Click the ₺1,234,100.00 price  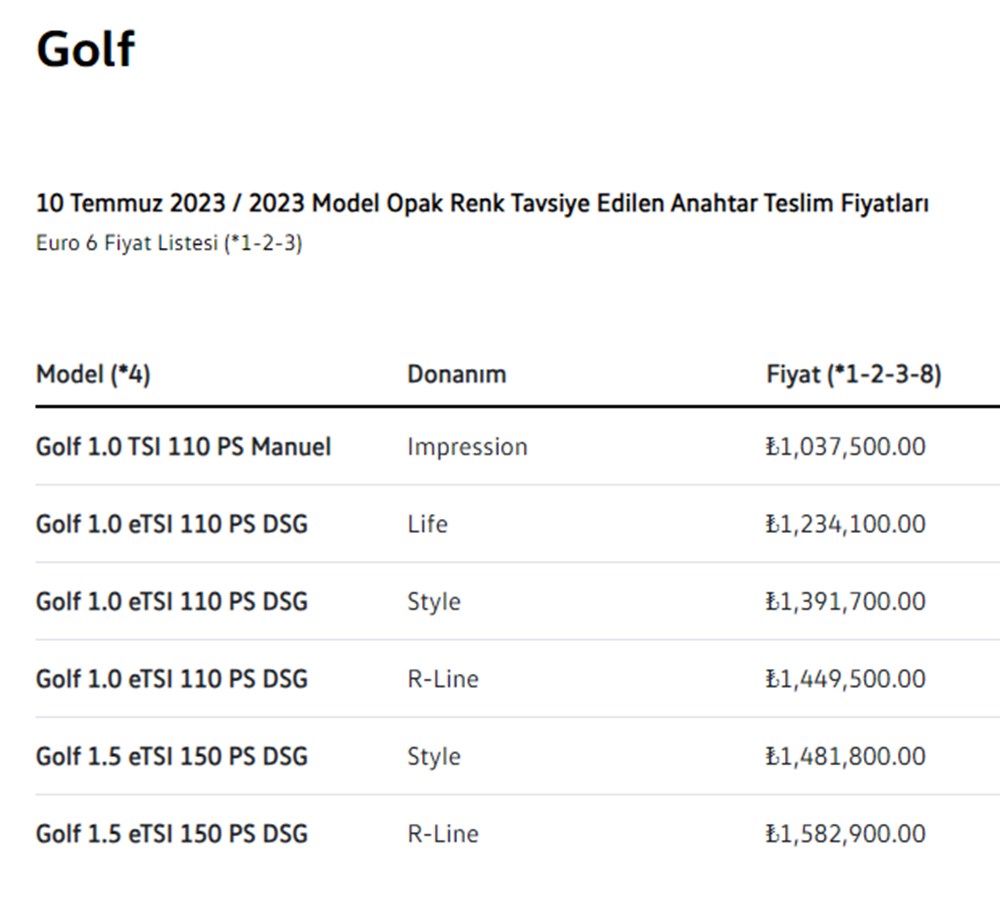click(845, 524)
